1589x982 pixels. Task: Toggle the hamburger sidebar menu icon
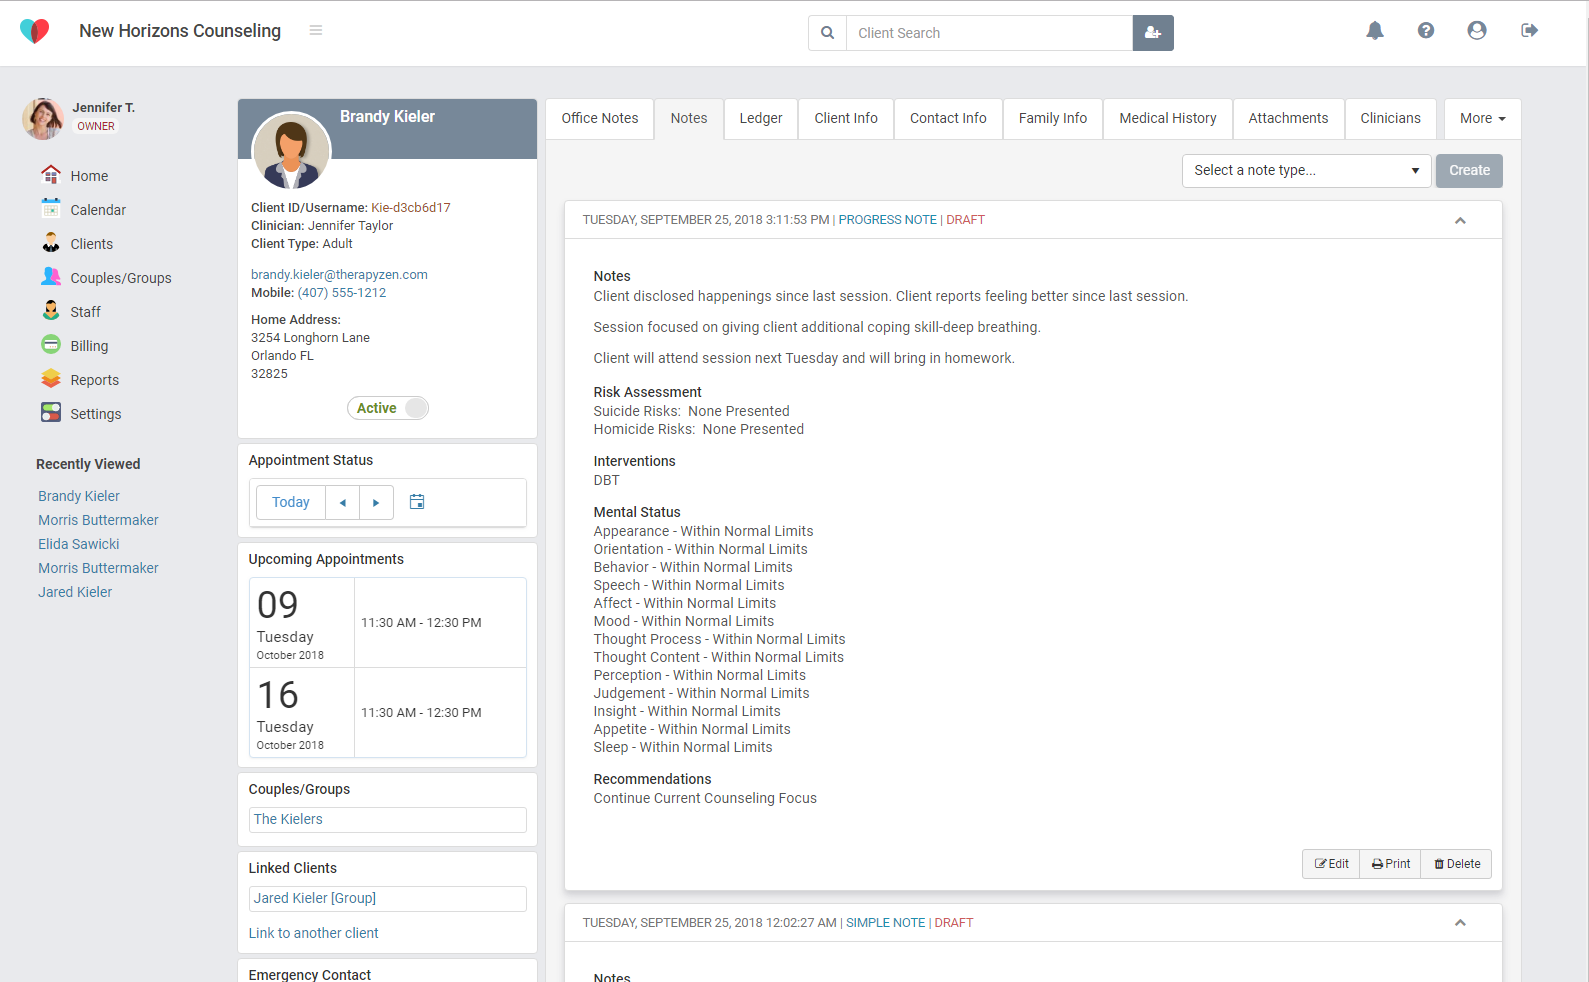click(316, 31)
